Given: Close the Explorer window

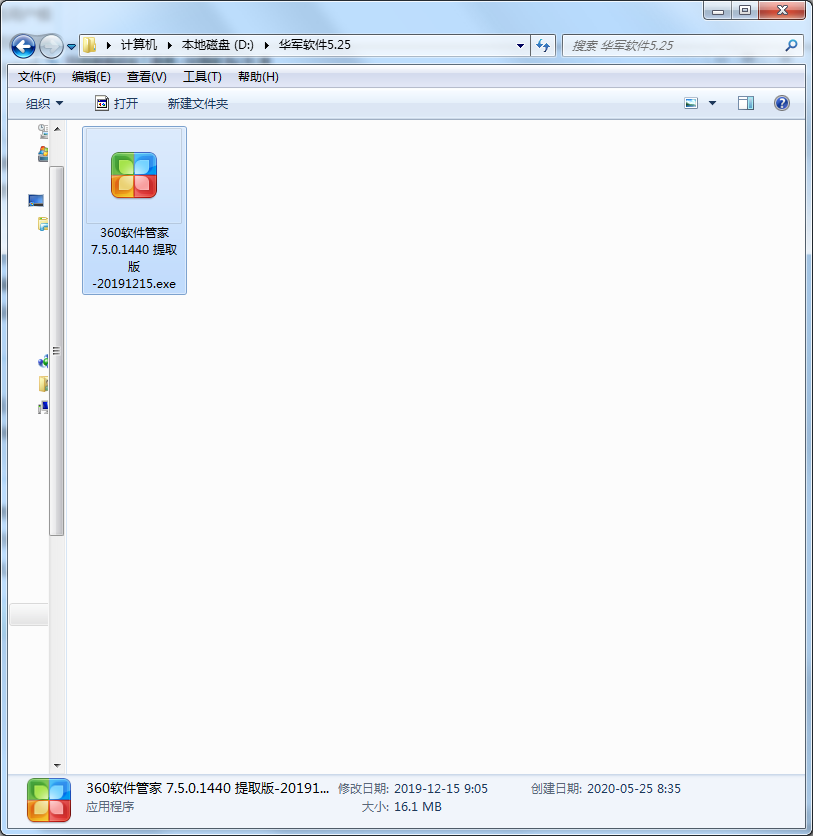Looking at the screenshot, I should coord(782,11).
